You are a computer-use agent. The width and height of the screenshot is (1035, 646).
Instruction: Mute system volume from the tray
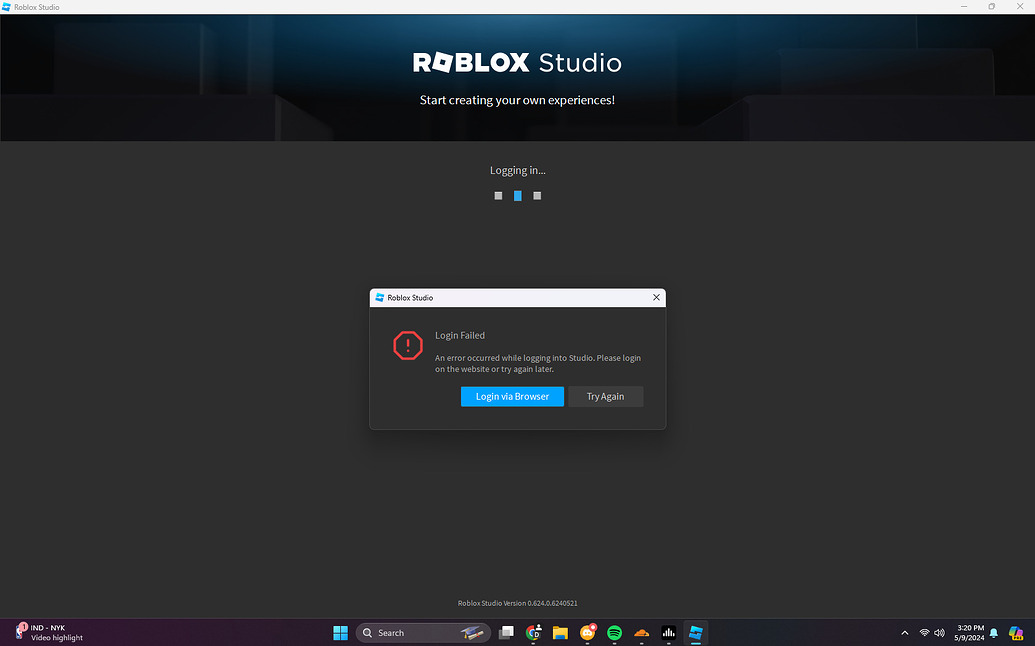point(939,632)
